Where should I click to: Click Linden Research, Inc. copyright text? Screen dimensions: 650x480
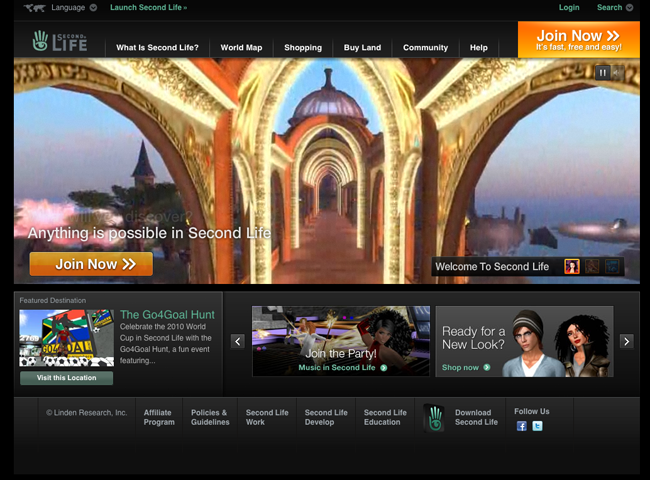87,413
